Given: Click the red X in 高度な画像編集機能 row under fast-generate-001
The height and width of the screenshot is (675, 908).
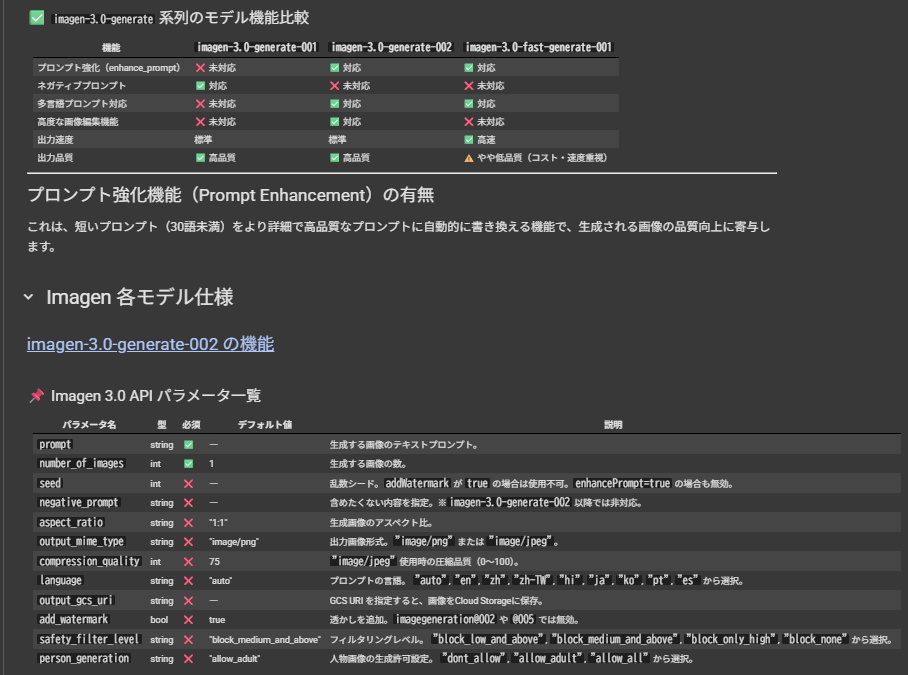Looking at the screenshot, I should [469, 122].
